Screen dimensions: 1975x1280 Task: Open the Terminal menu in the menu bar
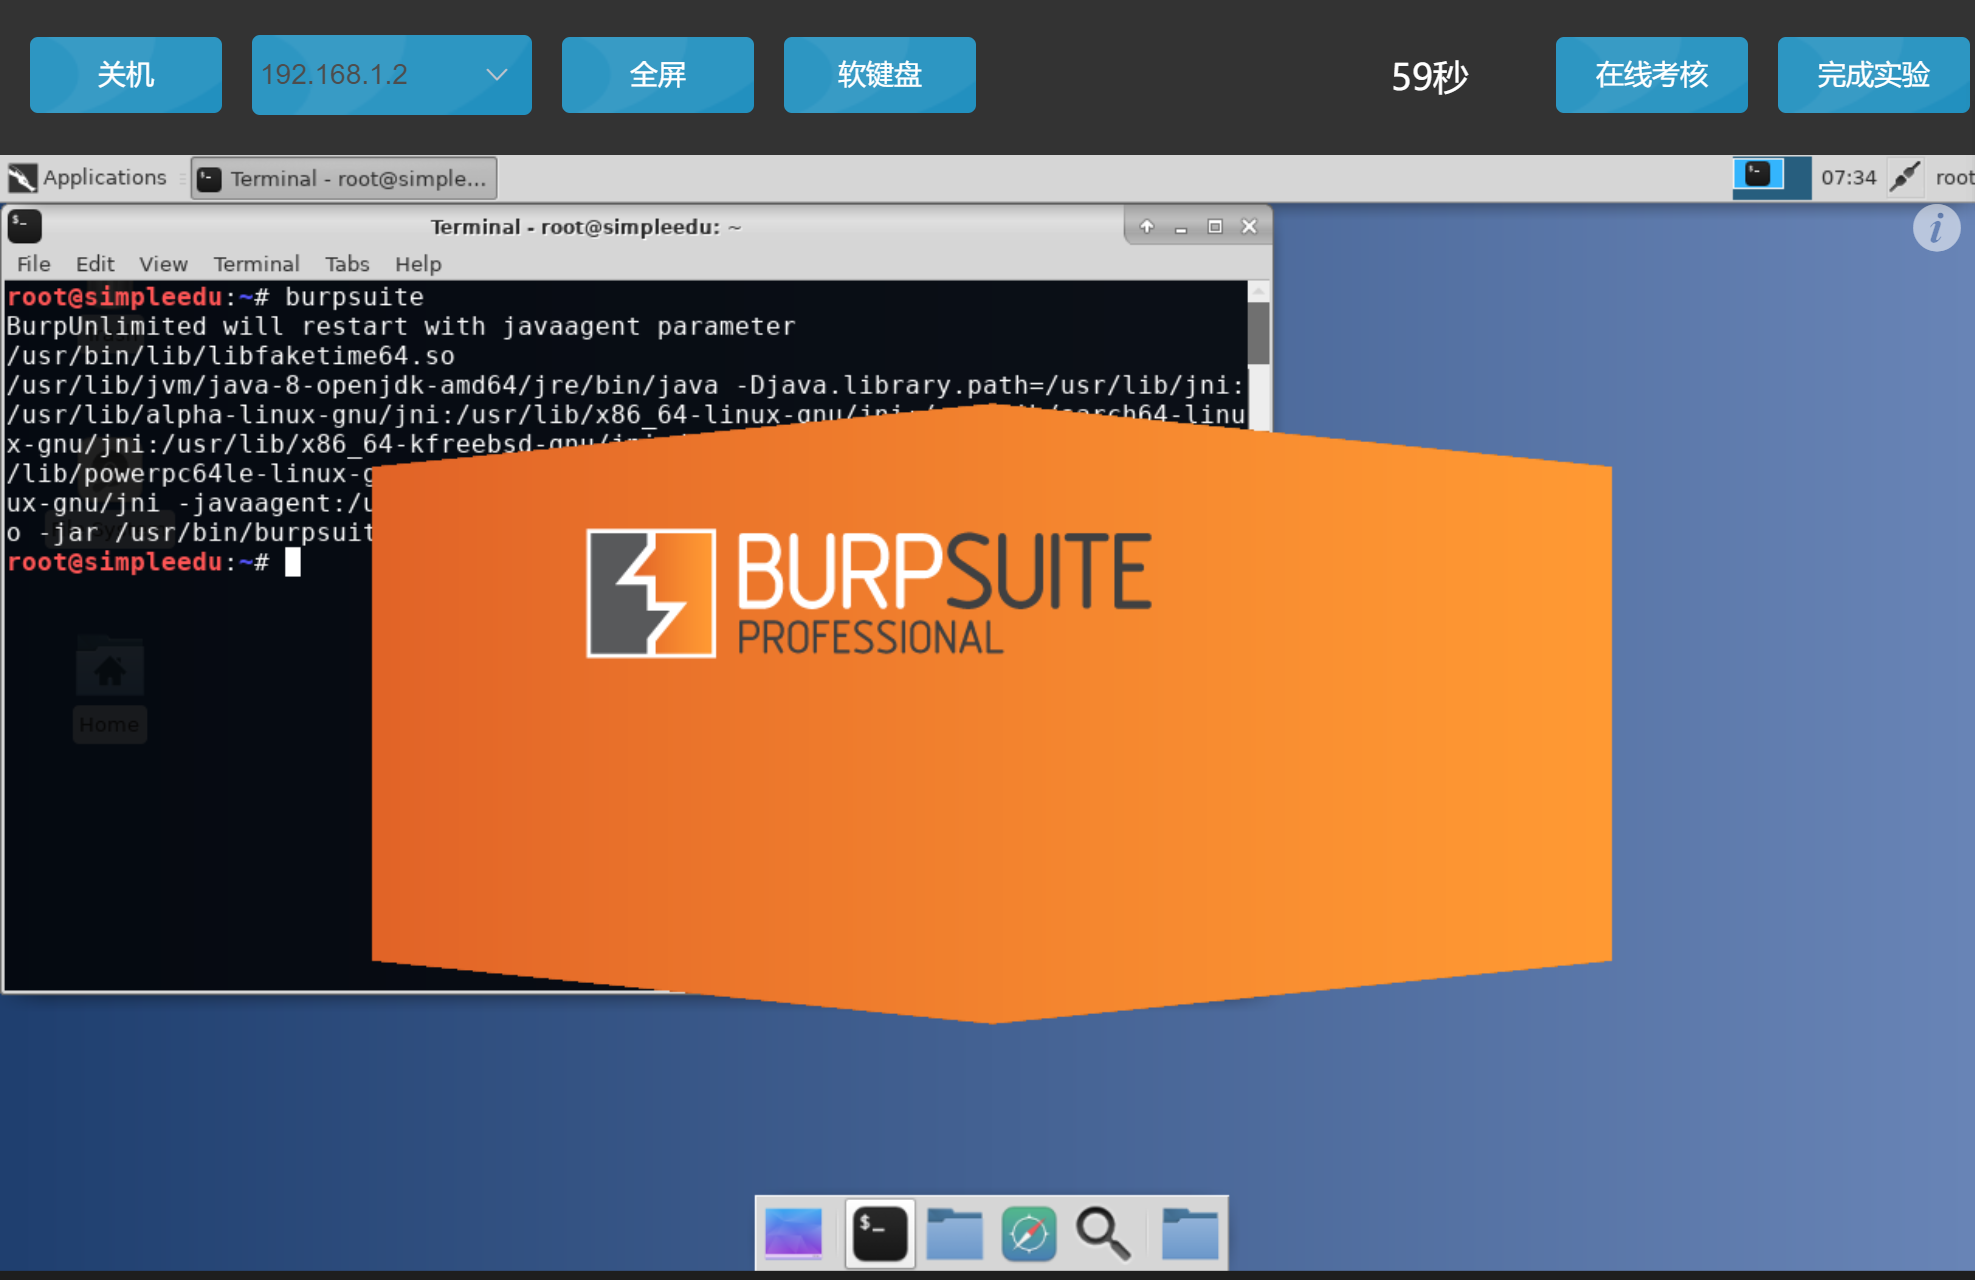(256, 264)
